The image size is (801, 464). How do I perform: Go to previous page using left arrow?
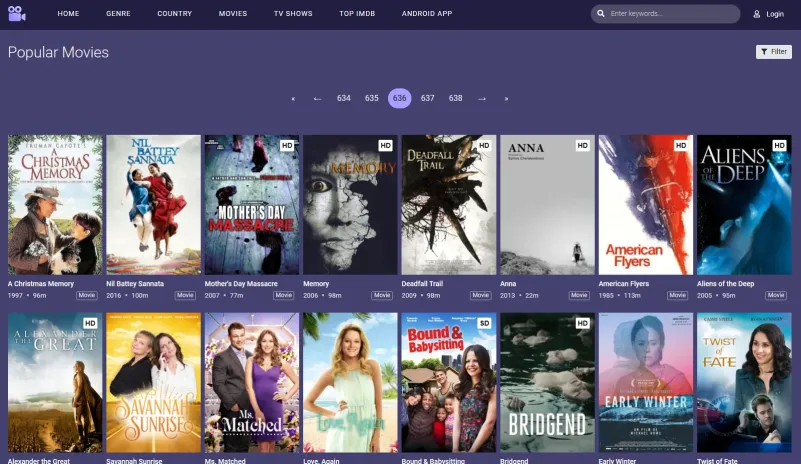click(x=317, y=99)
